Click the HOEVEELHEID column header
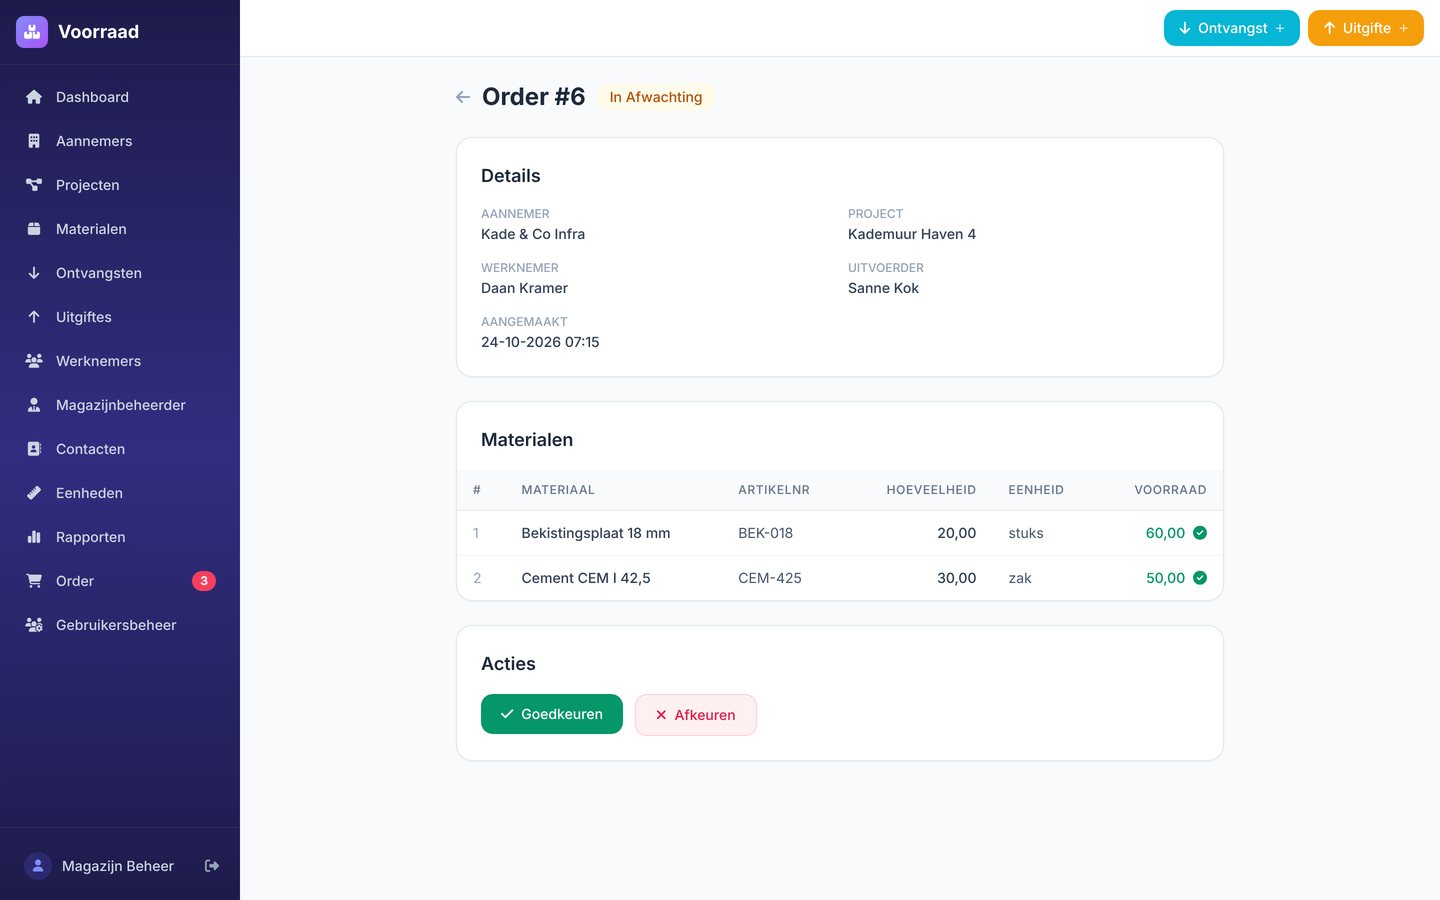1440x900 pixels. point(931,490)
